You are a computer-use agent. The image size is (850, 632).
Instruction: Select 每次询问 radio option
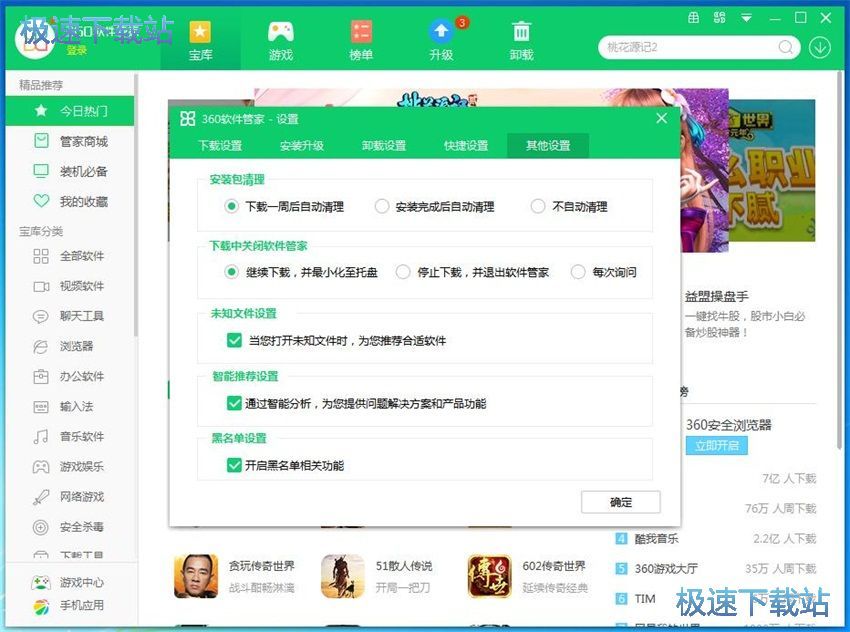point(604,272)
